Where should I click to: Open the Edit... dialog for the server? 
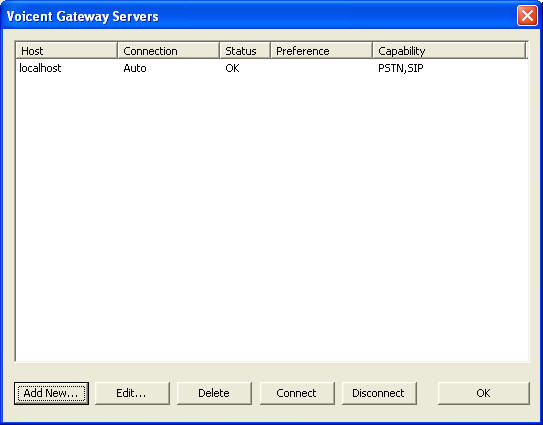[132, 393]
